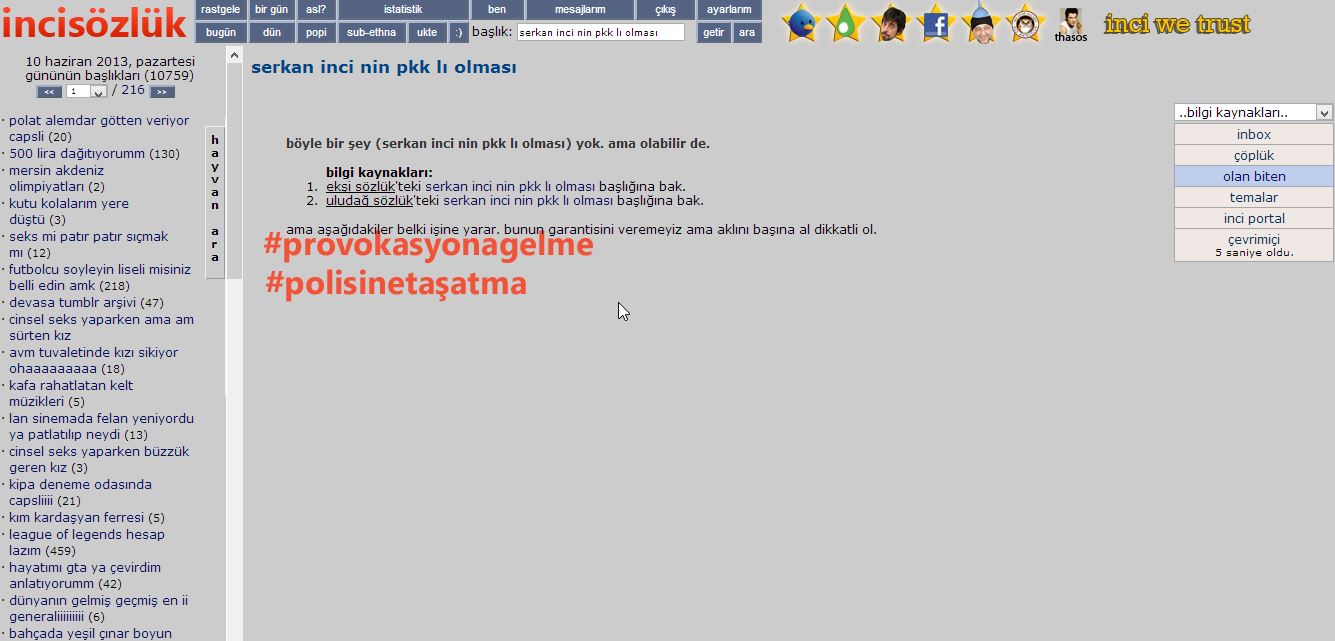The height and width of the screenshot is (641, 1335).
Task: Click the bearded man star icon
Action: coord(890,22)
